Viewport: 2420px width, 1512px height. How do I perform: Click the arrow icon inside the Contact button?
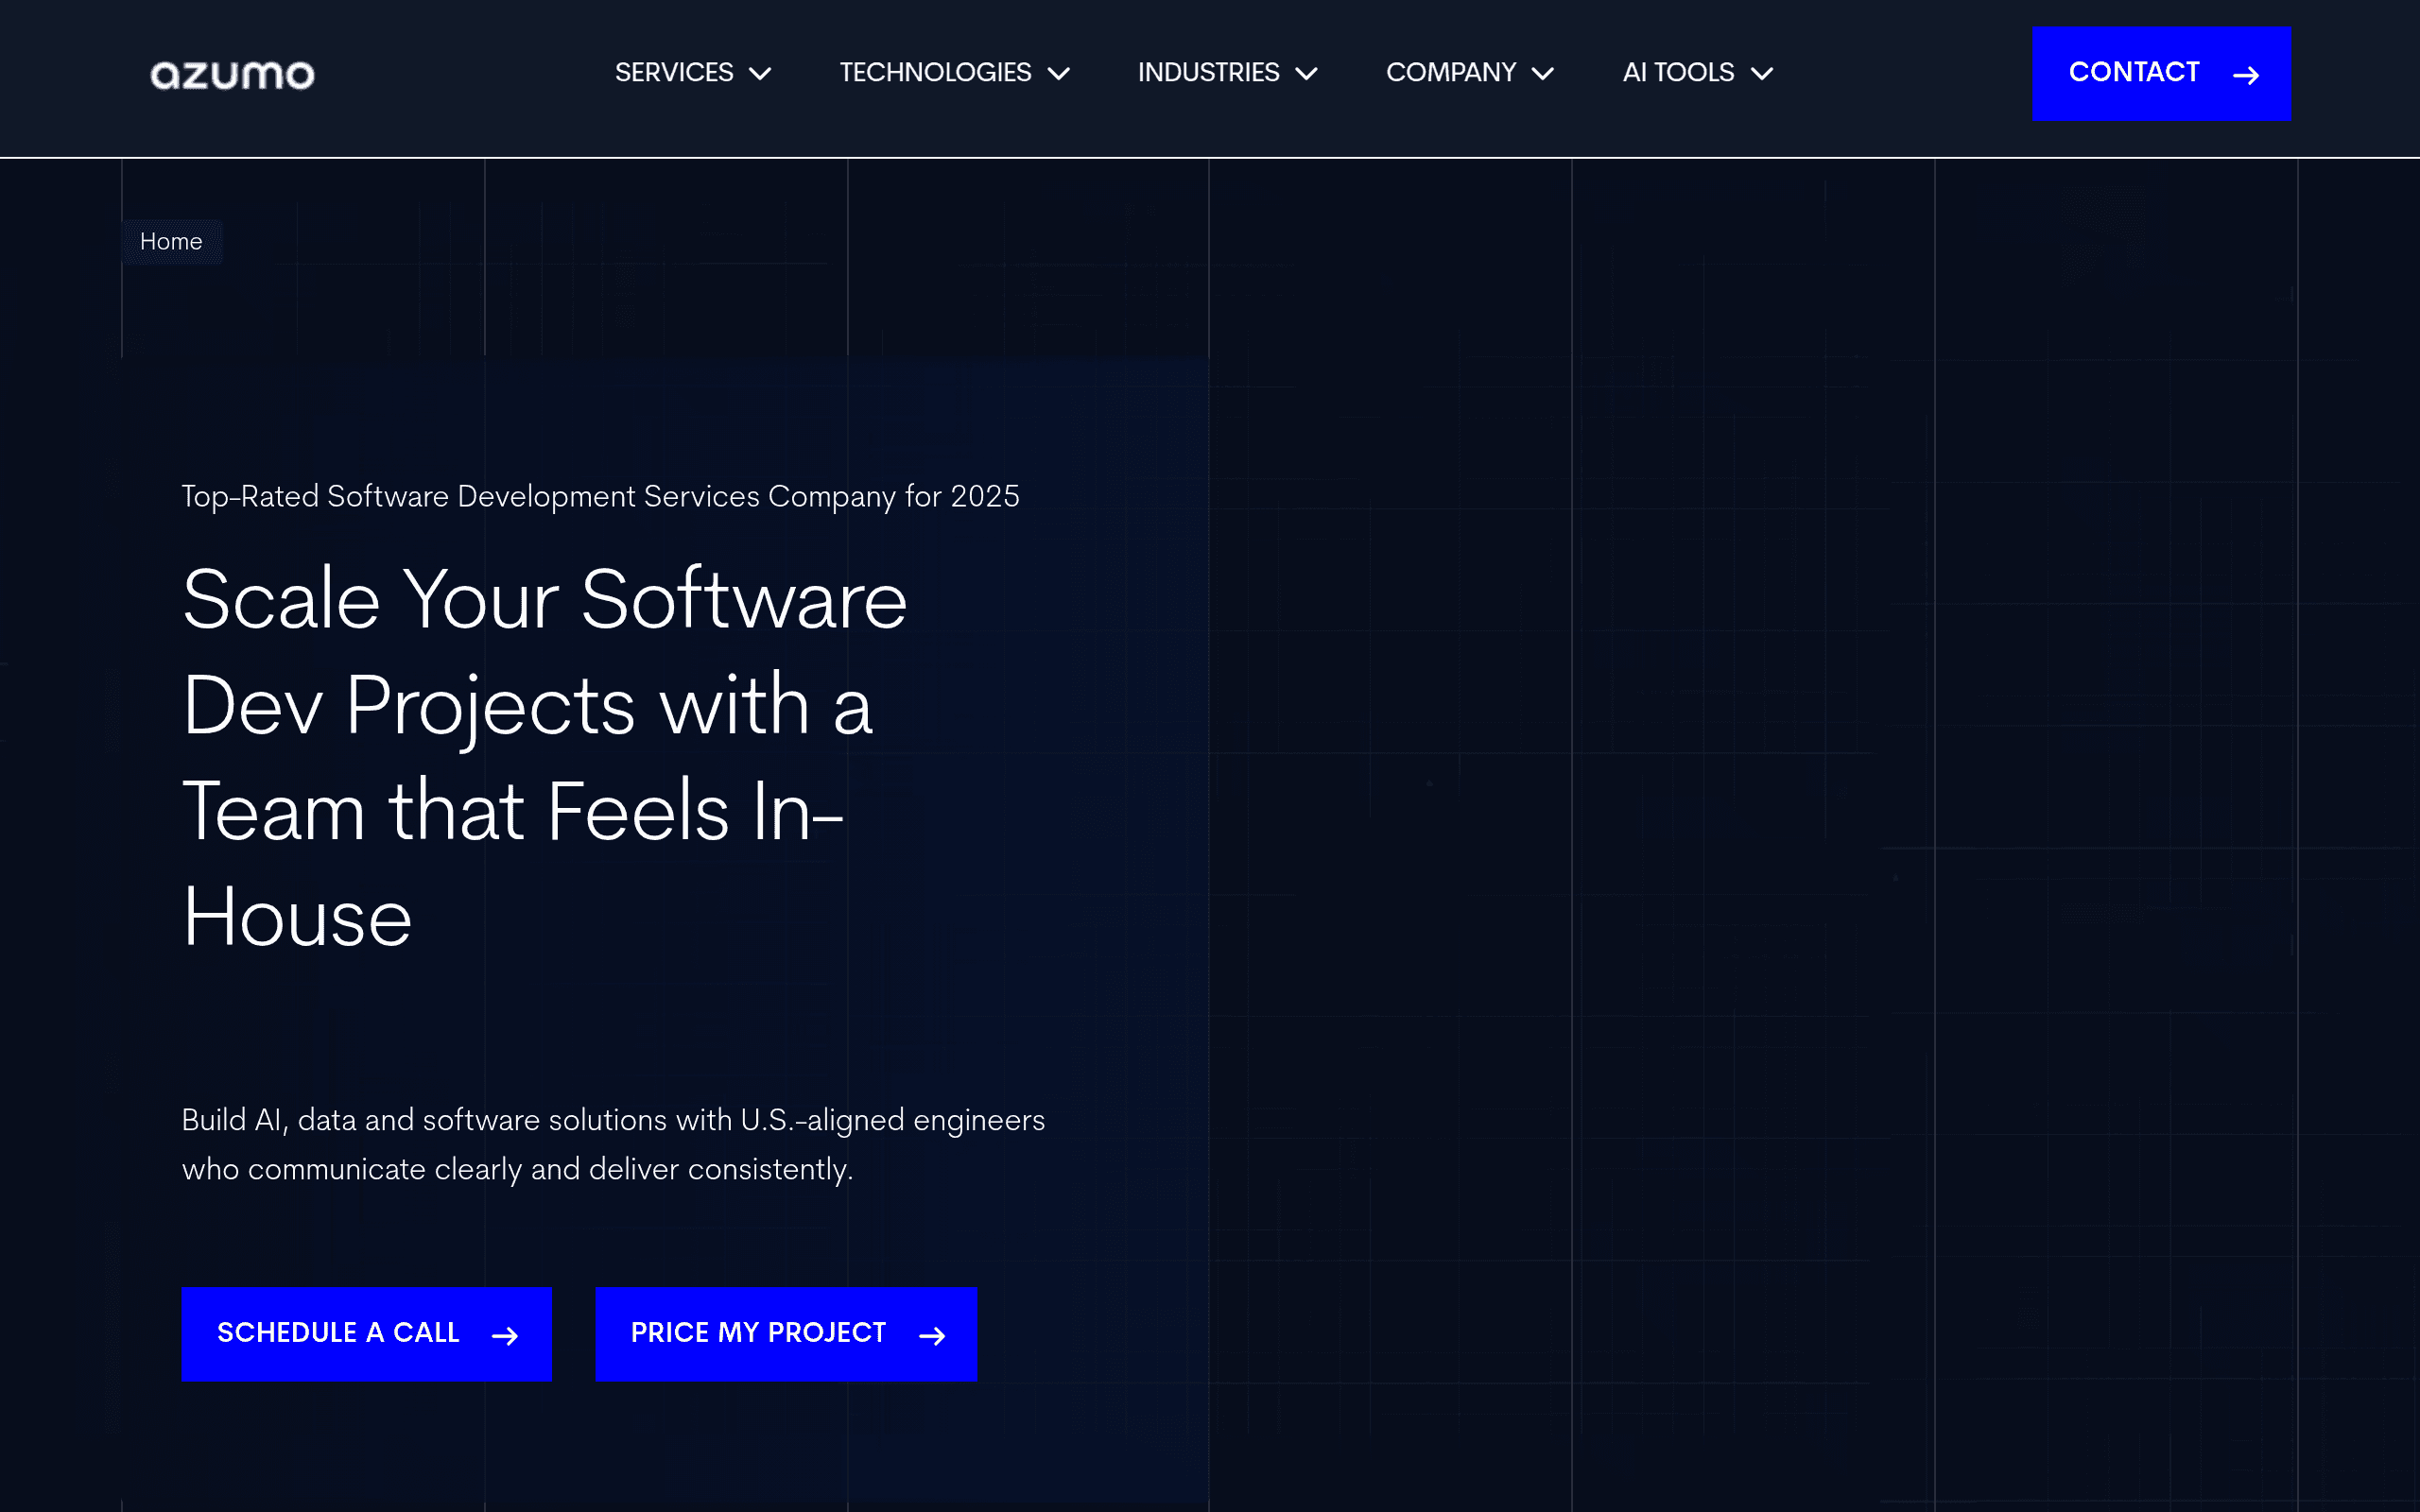2247,74
